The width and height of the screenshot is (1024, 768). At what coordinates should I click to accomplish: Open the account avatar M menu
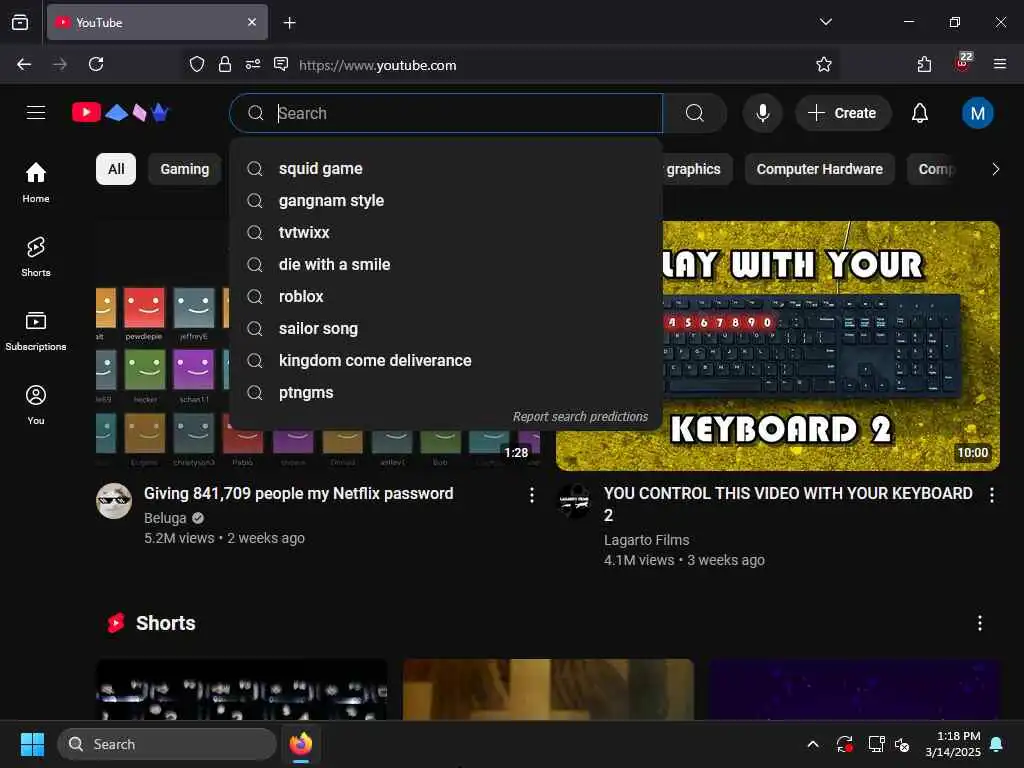pyautogui.click(x=977, y=113)
